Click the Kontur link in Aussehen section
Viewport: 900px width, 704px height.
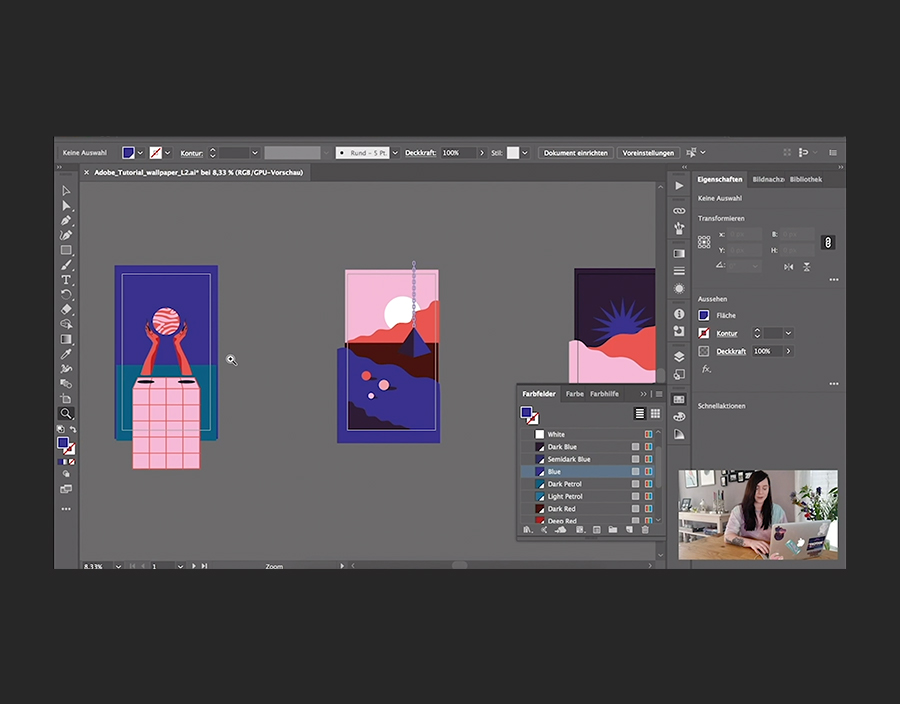click(727, 333)
